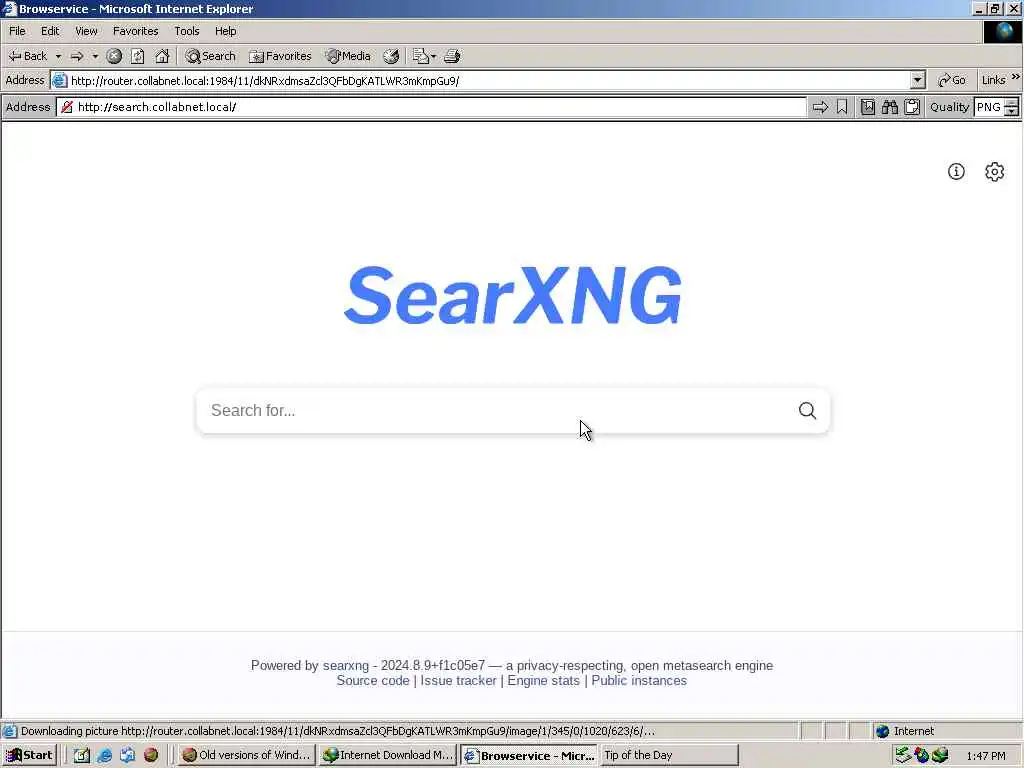The height and width of the screenshot is (768, 1024).
Task: Go to the Home page icon
Action: click(x=162, y=56)
